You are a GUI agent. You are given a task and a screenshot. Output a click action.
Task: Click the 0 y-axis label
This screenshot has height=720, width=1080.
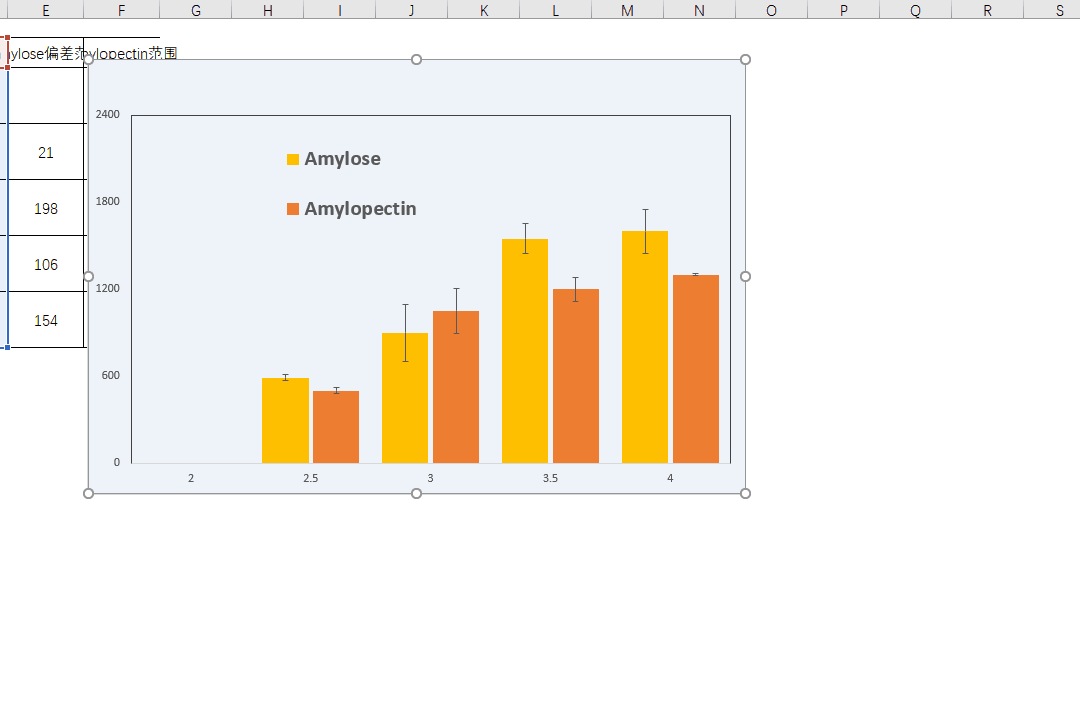point(116,462)
